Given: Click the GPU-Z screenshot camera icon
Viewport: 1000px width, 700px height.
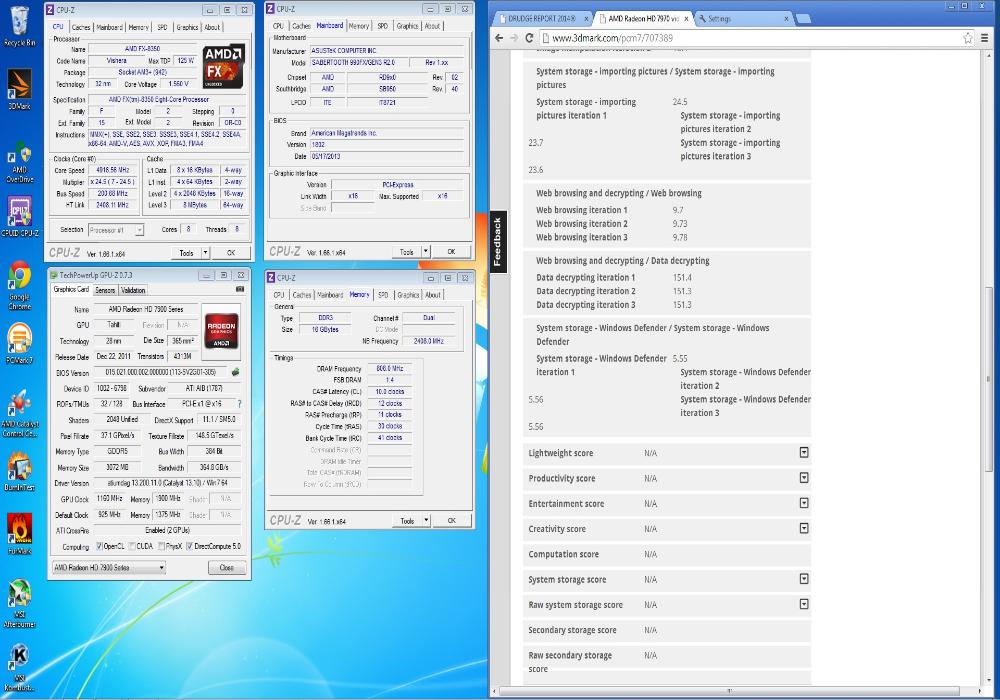Looking at the screenshot, I should (x=240, y=289).
